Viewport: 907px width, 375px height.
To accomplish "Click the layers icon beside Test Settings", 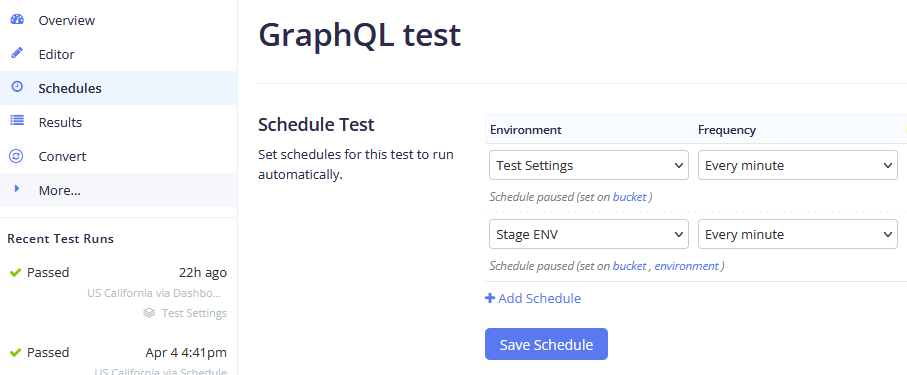I will 149,312.
